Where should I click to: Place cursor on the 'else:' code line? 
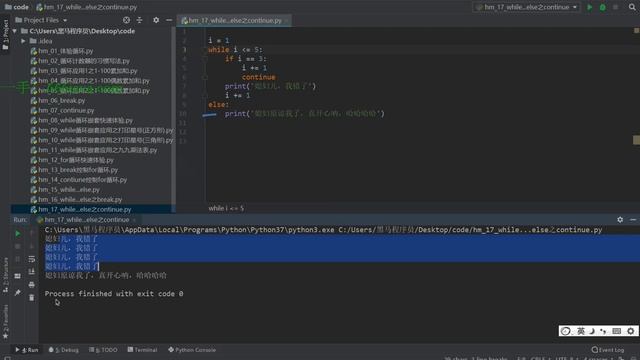[218, 104]
